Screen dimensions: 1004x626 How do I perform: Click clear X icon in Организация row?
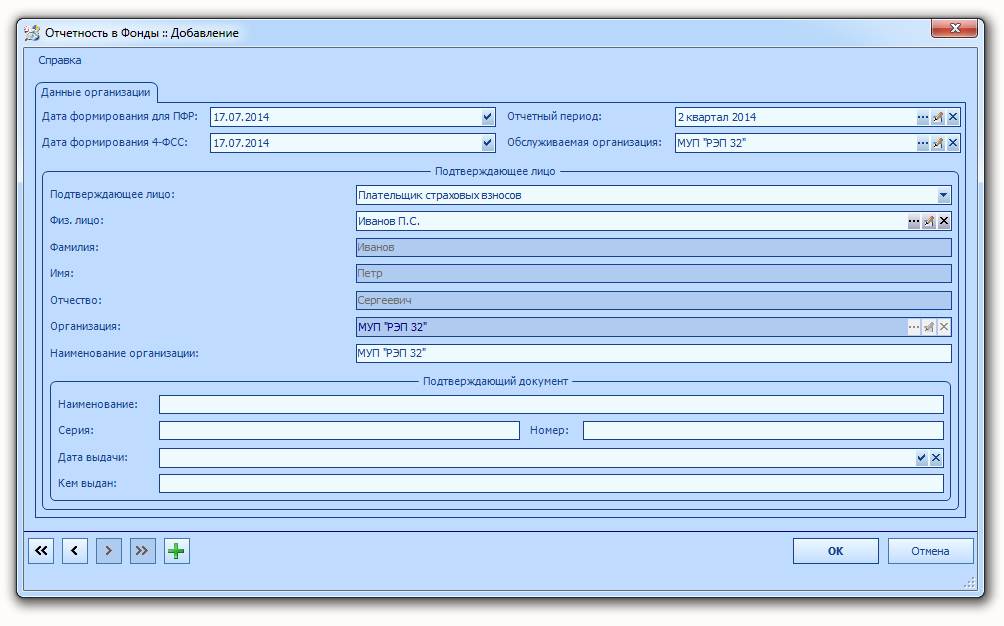[x=944, y=327]
